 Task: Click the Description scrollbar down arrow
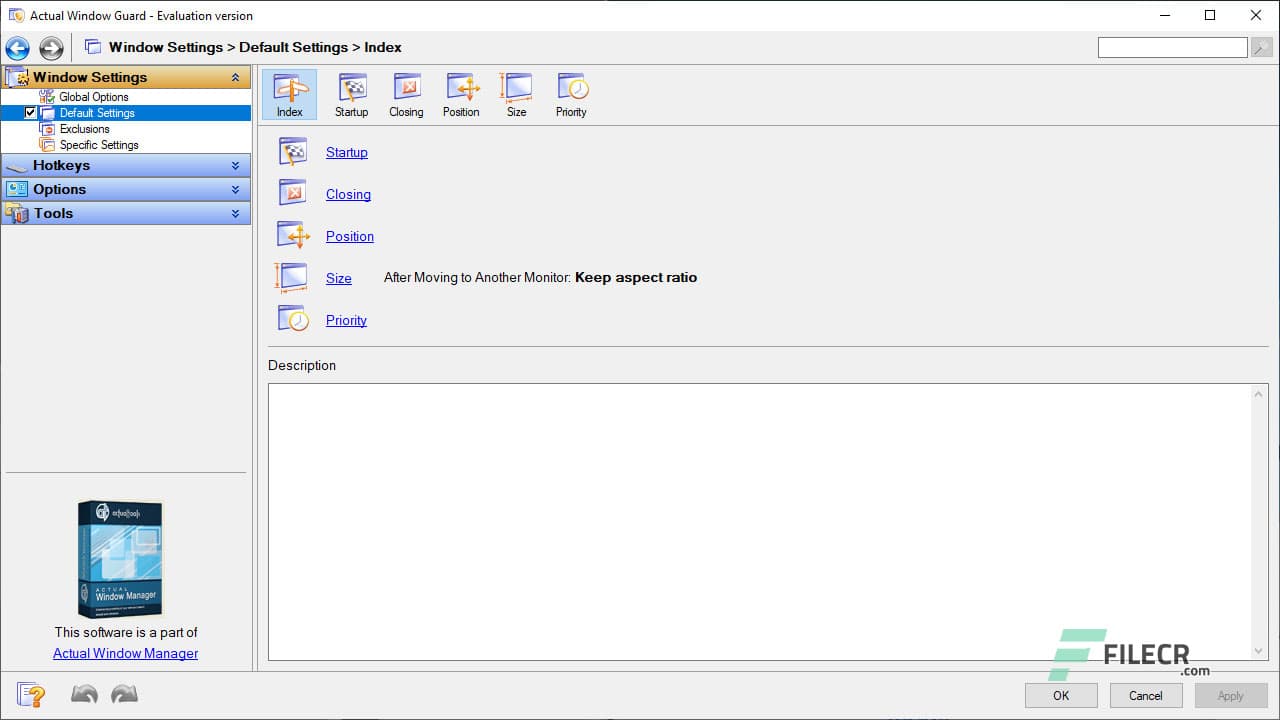click(1259, 651)
